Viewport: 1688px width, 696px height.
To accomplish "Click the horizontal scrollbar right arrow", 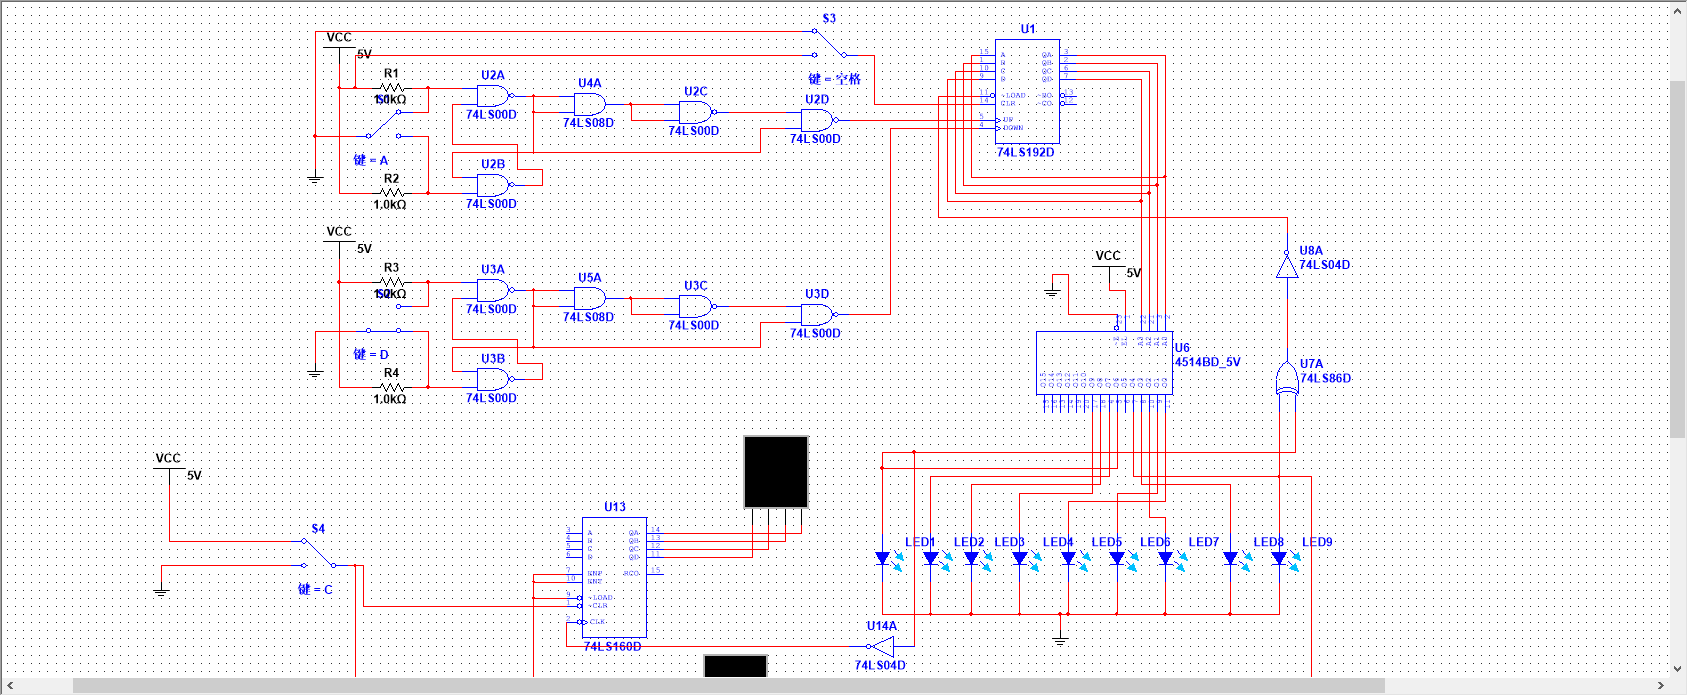I will pyautogui.click(x=1661, y=686).
